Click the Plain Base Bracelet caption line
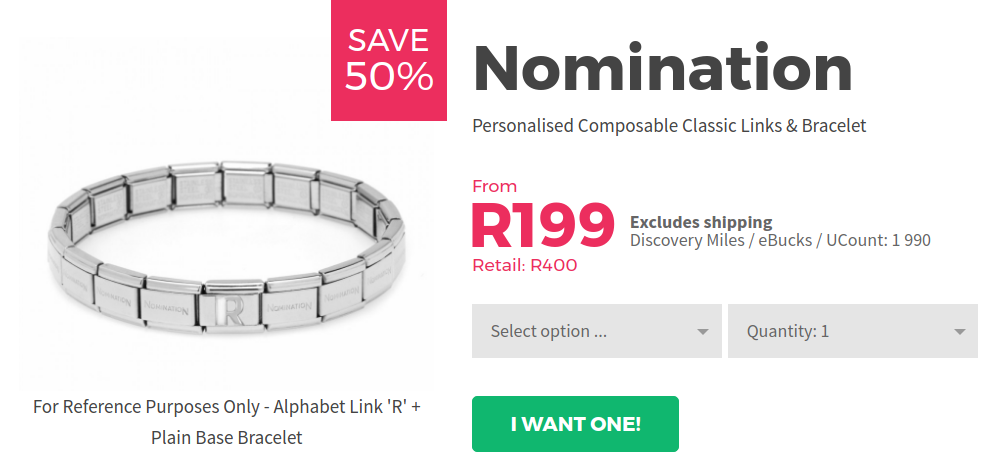Viewport: 1007px width, 465px height. (227, 437)
